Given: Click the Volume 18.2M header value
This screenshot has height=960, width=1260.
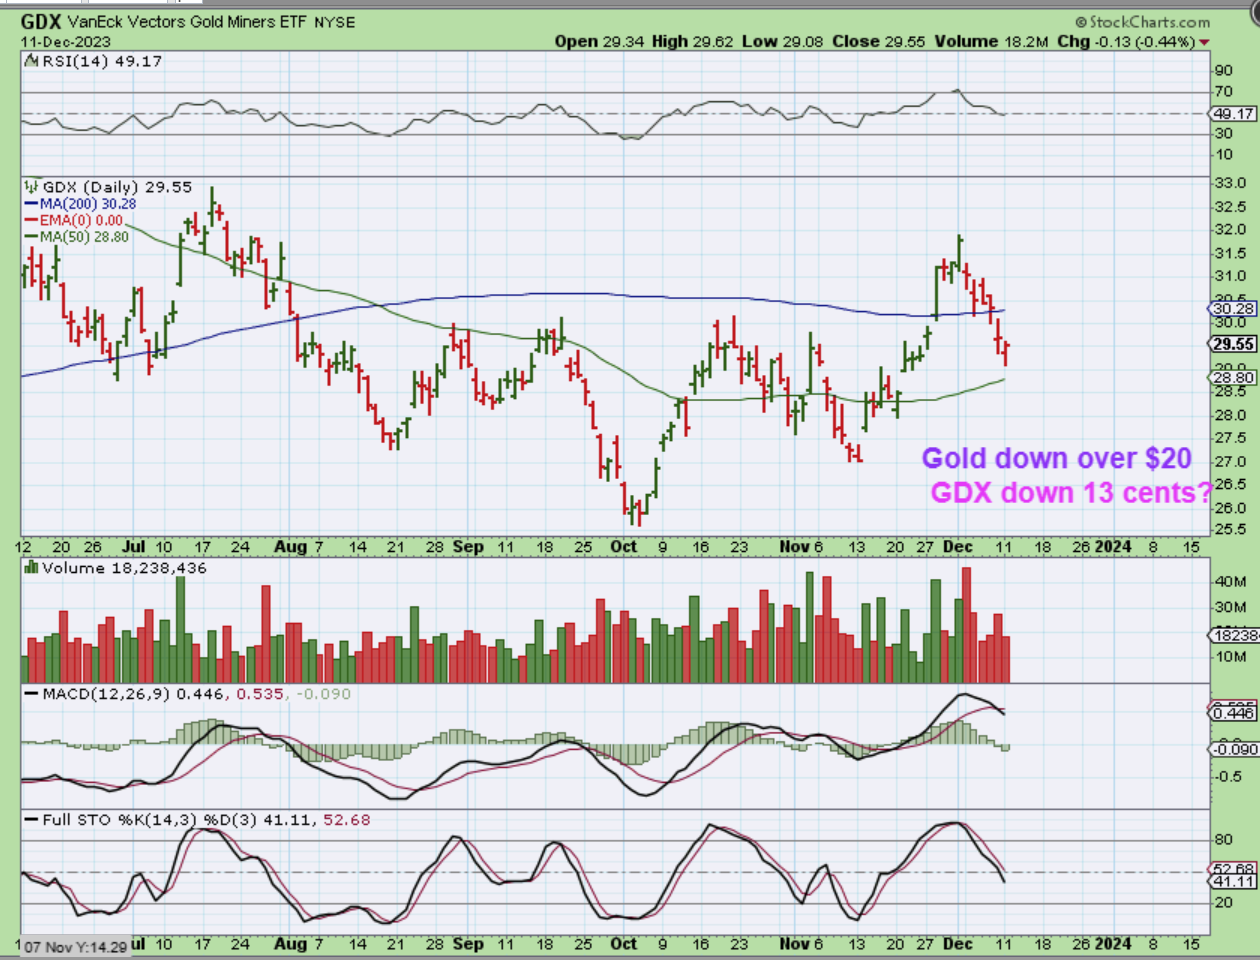Looking at the screenshot, I should [x=992, y=41].
